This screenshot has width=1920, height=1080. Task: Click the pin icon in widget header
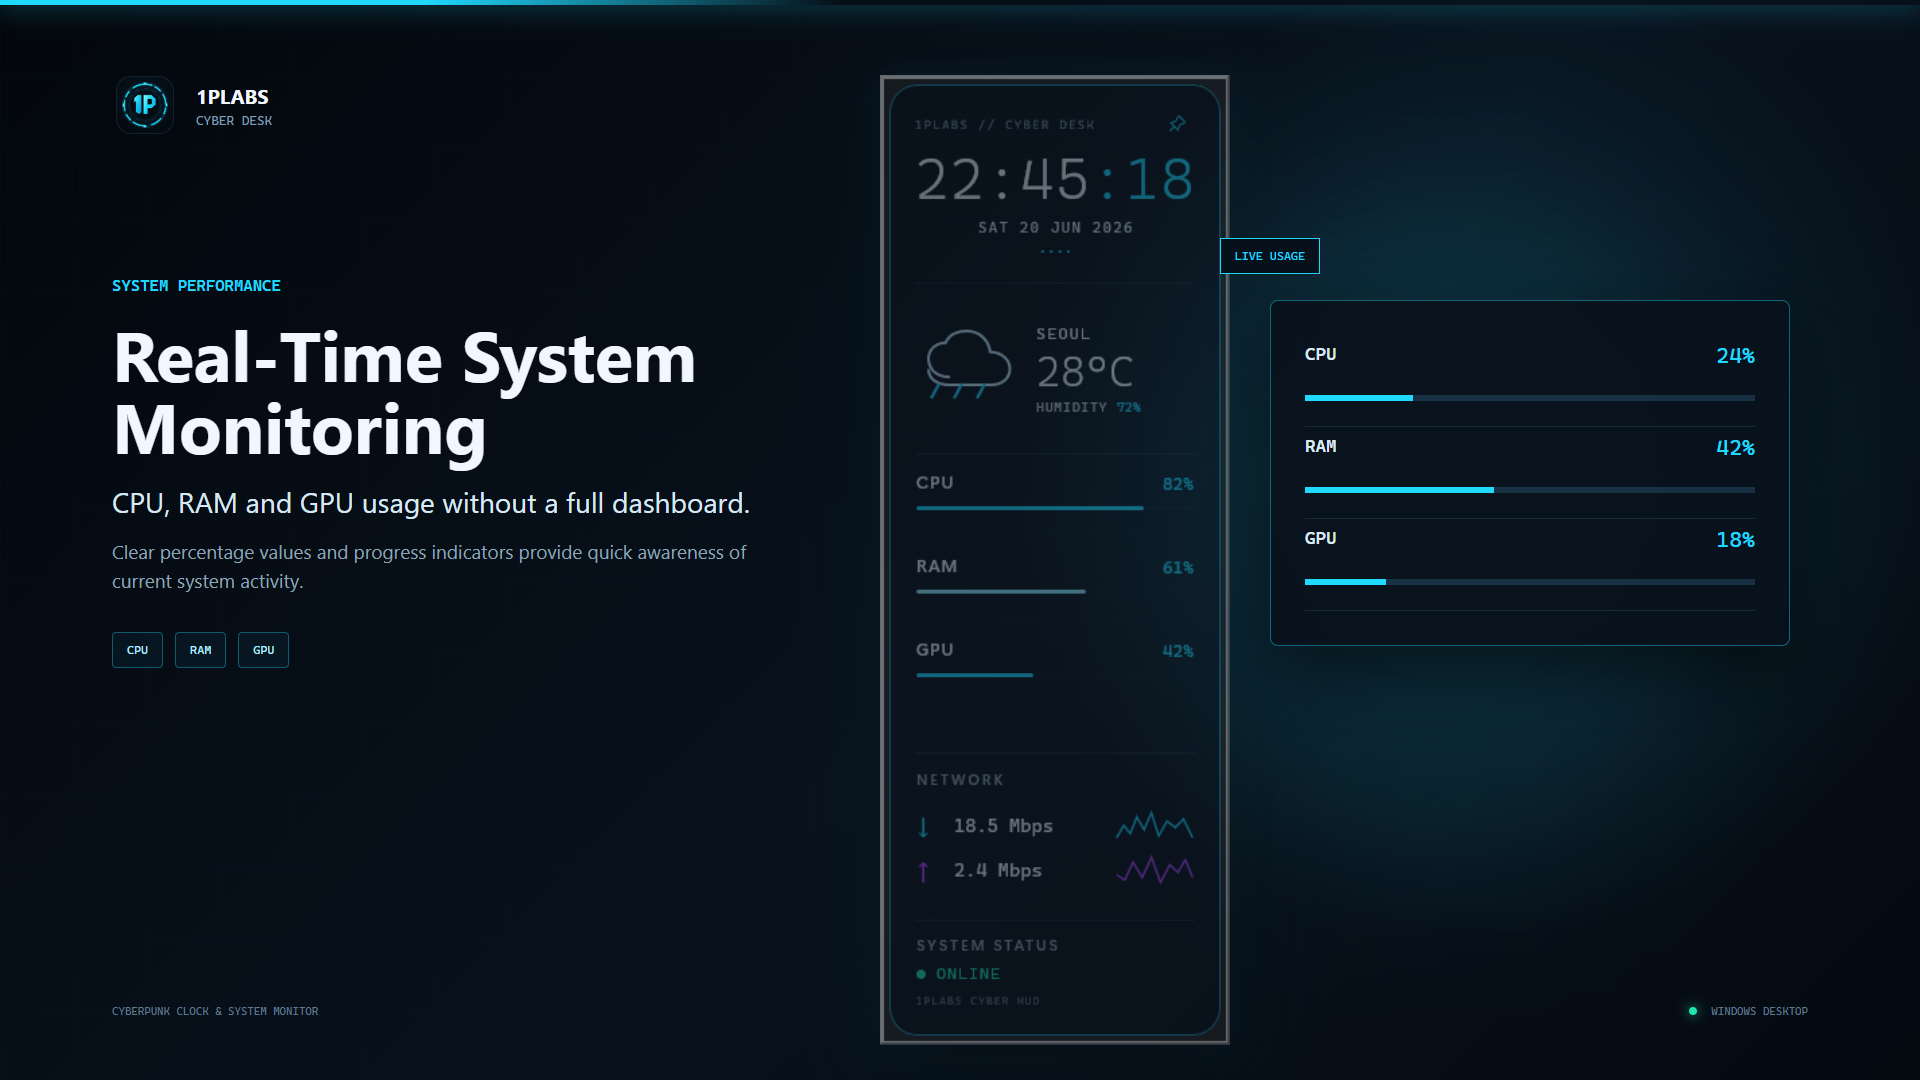coord(1177,124)
